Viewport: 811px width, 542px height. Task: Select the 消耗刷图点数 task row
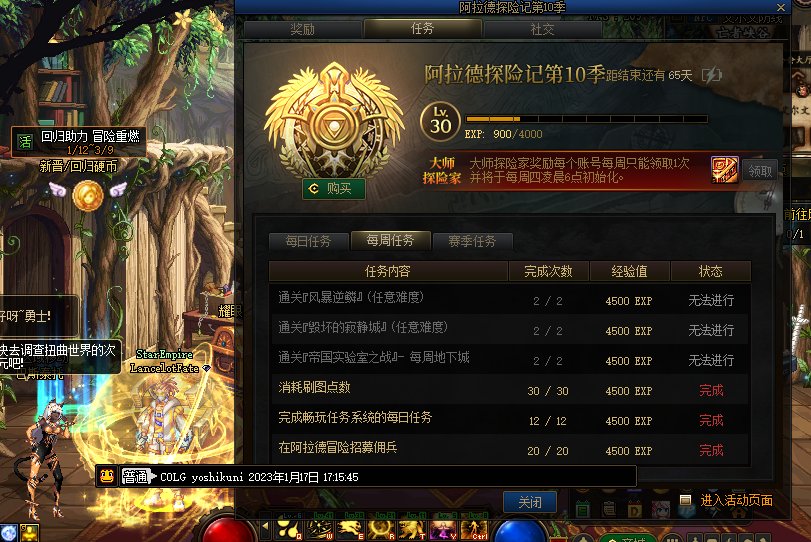pos(509,390)
